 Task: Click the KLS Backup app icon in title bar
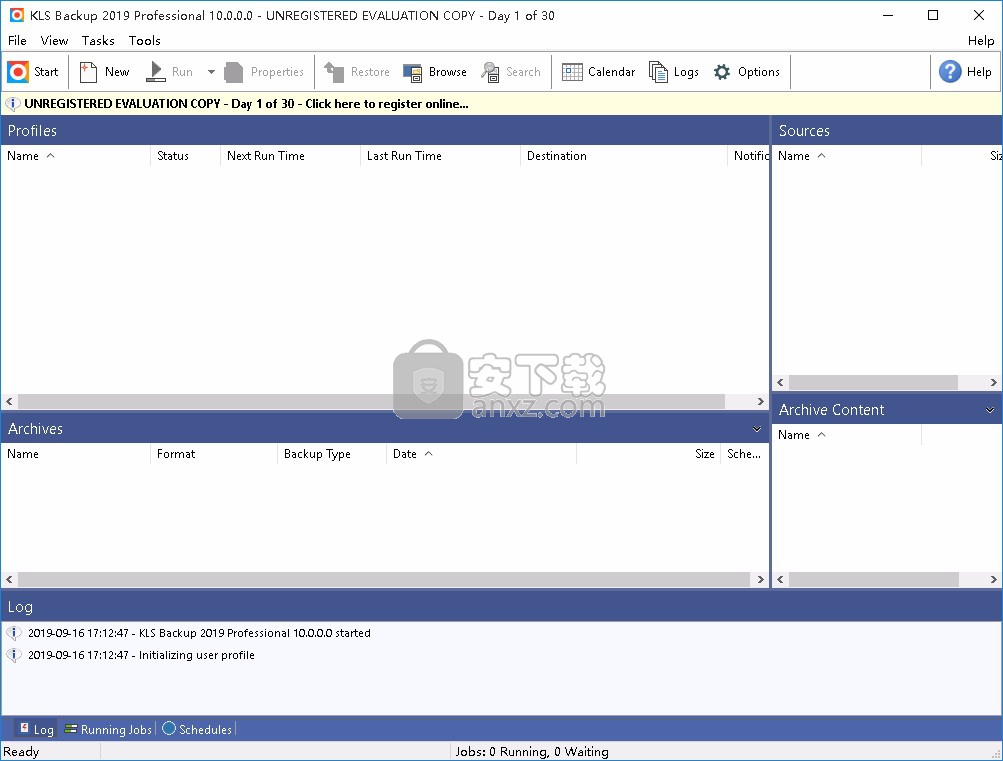tap(17, 15)
